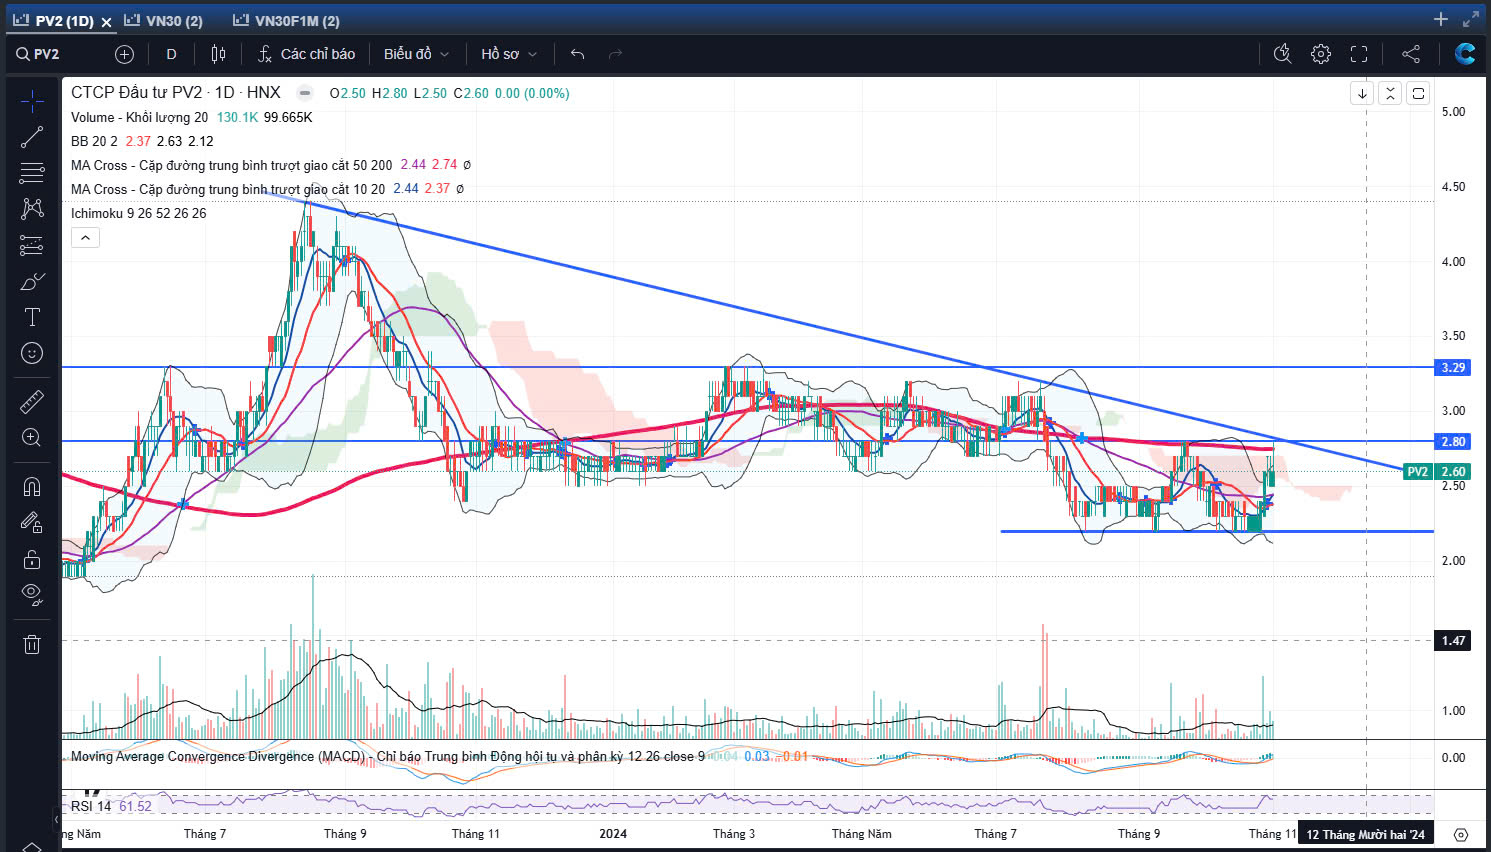Open the candlestick chart style selector

coord(218,54)
